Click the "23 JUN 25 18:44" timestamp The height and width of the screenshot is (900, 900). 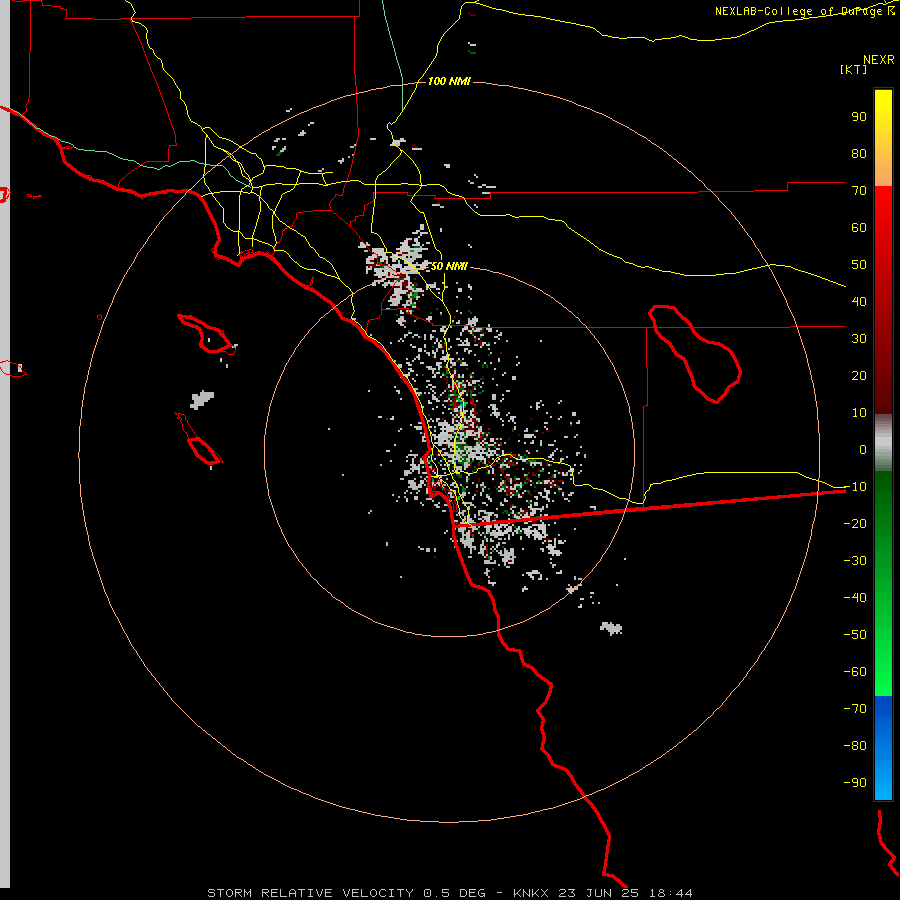click(626, 893)
